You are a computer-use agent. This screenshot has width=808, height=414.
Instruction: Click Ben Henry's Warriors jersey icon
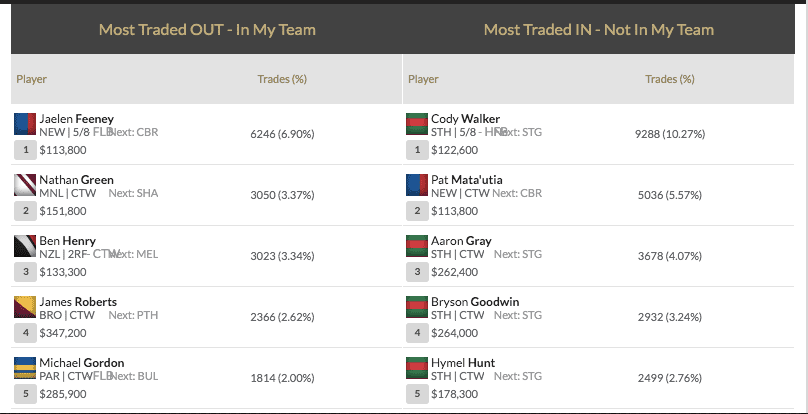pyautogui.click(x=25, y=246)
